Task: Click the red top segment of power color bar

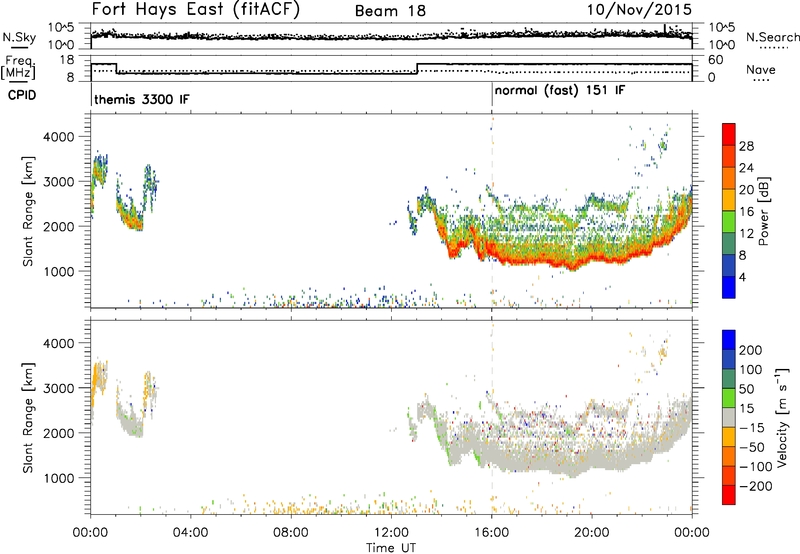Action: (x=729, y=134)
